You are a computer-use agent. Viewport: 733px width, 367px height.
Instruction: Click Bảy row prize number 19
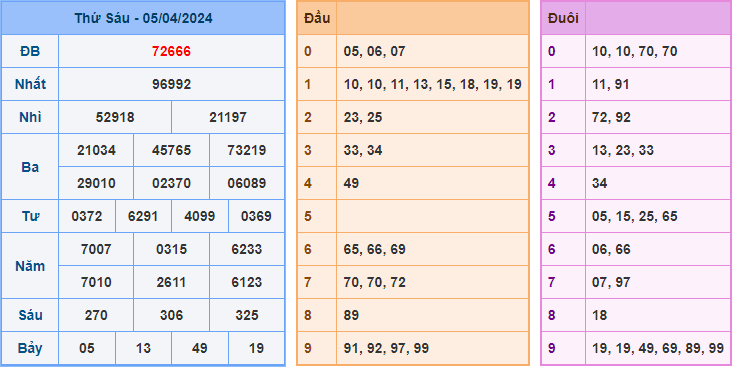click(x=256, y=349)
